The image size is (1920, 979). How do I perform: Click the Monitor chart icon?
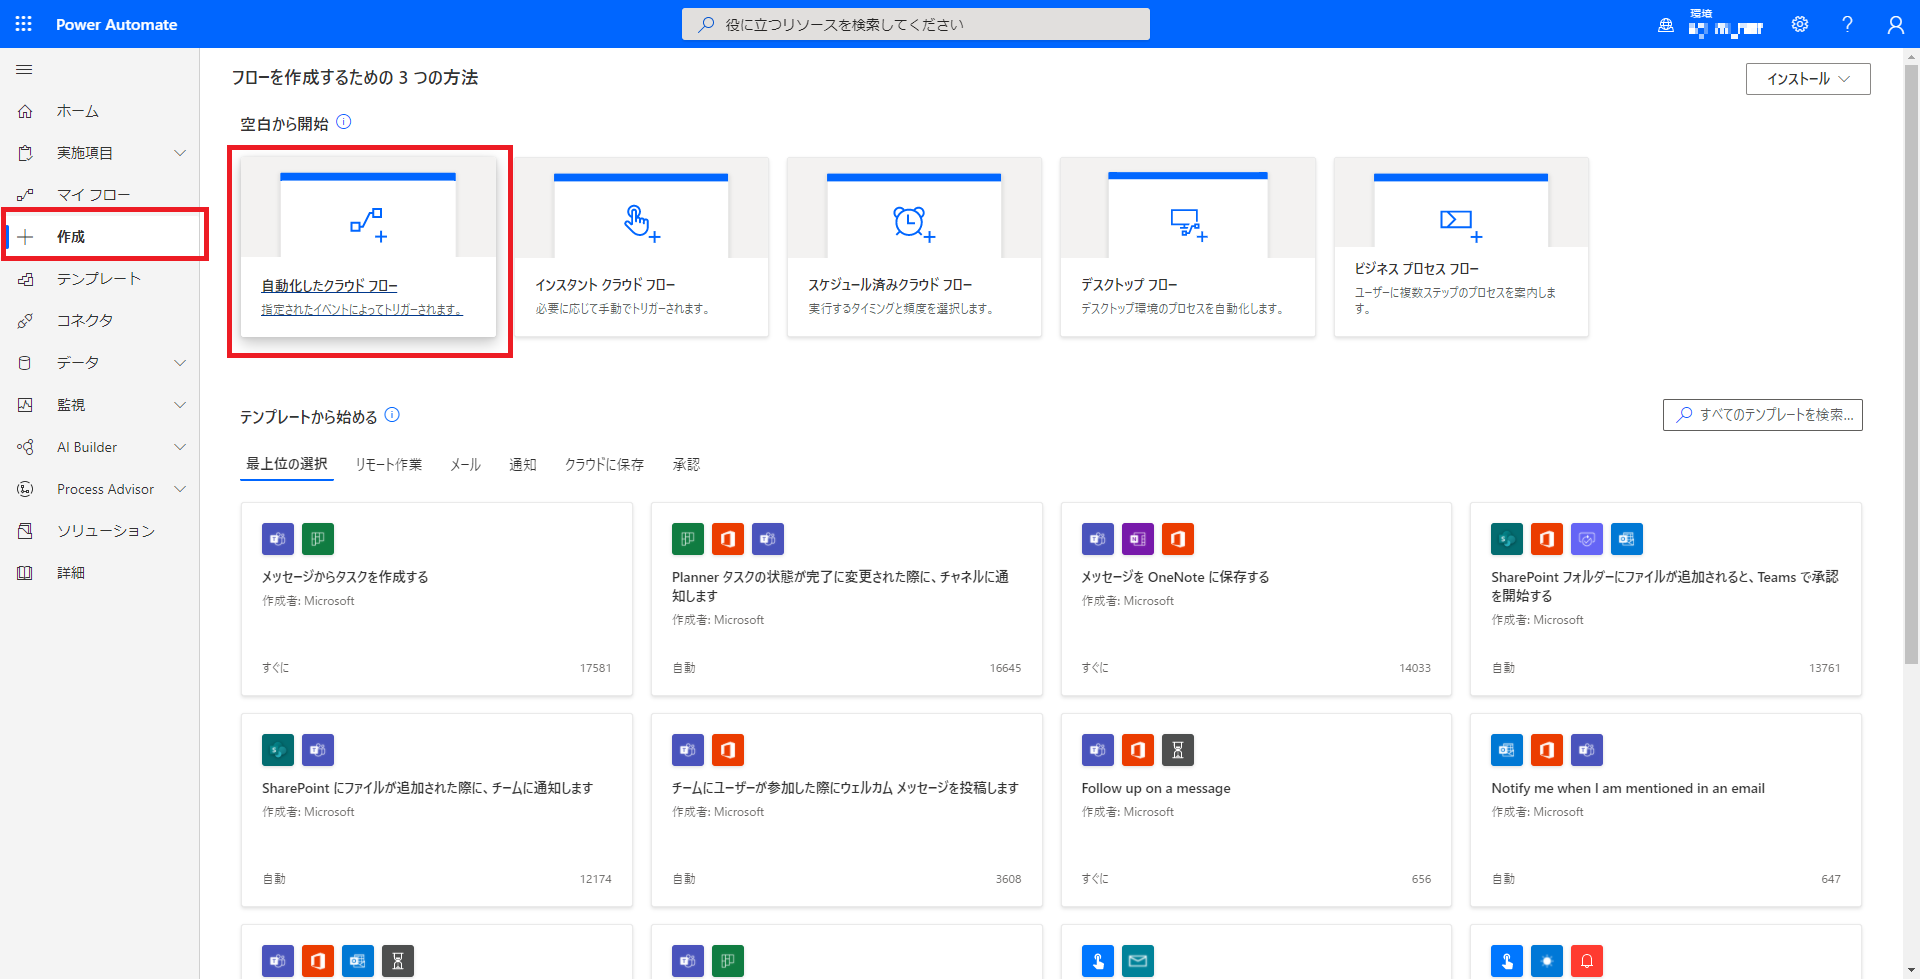click(26, 405)
